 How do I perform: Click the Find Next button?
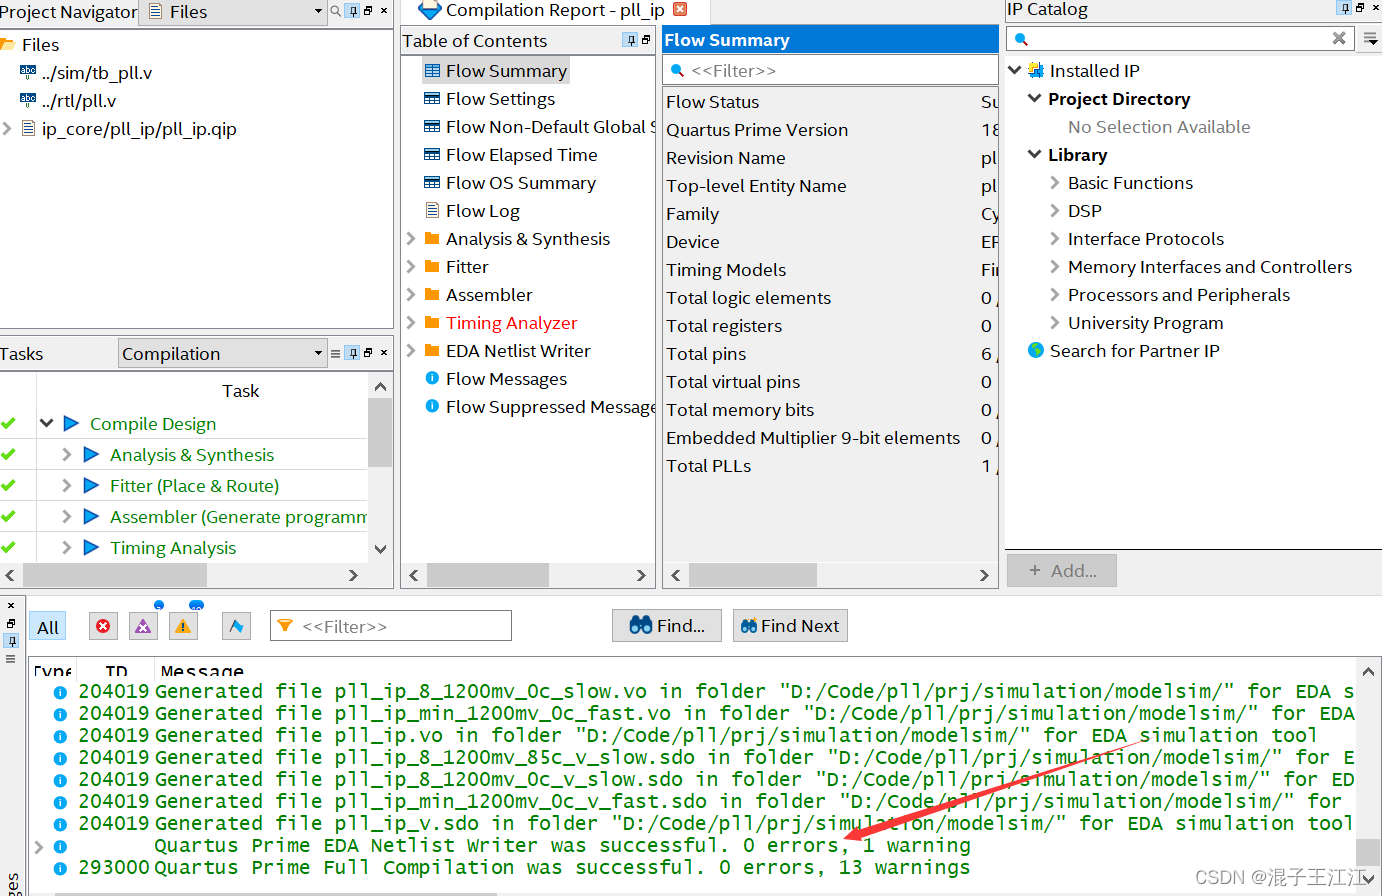pos(790,626)
